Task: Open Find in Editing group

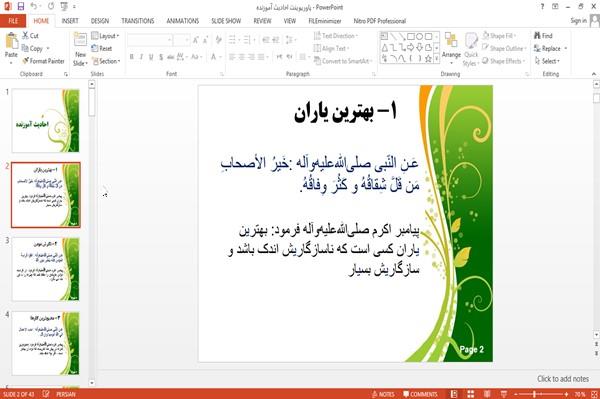Action: pyautogui.click(x=543, y=36)
